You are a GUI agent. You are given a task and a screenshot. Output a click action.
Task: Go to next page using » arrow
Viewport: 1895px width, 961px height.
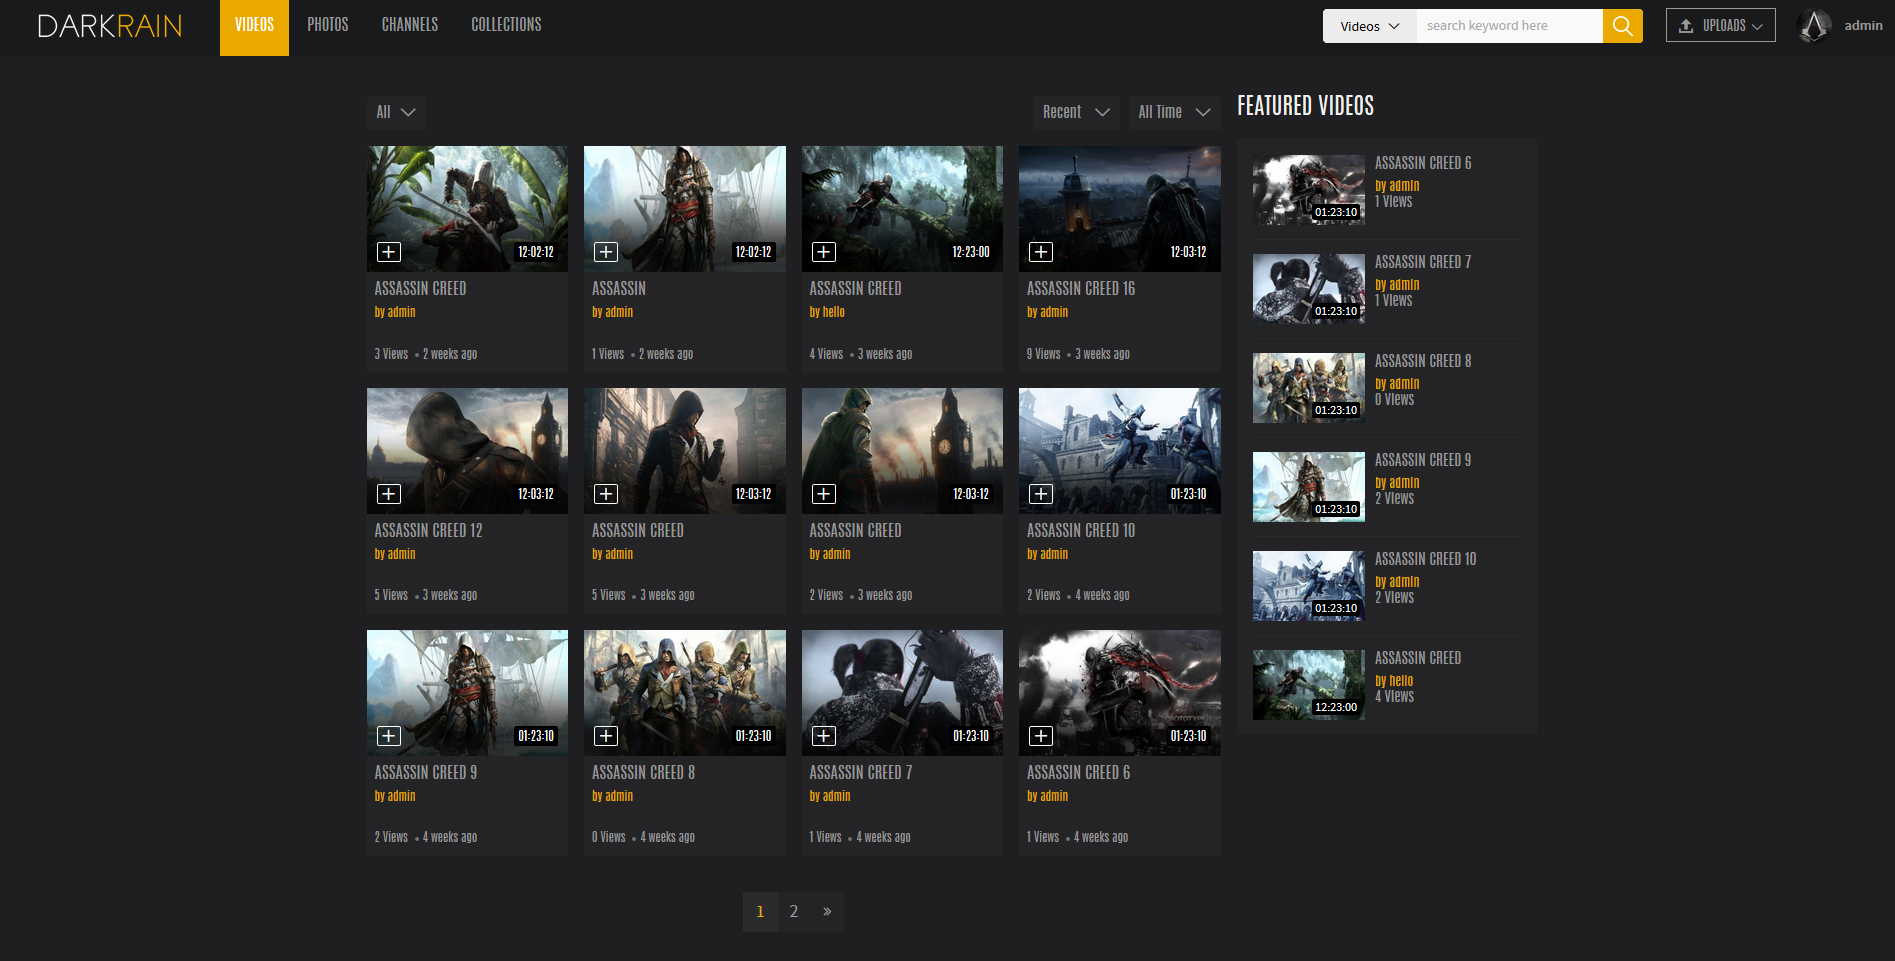[827, 912]
